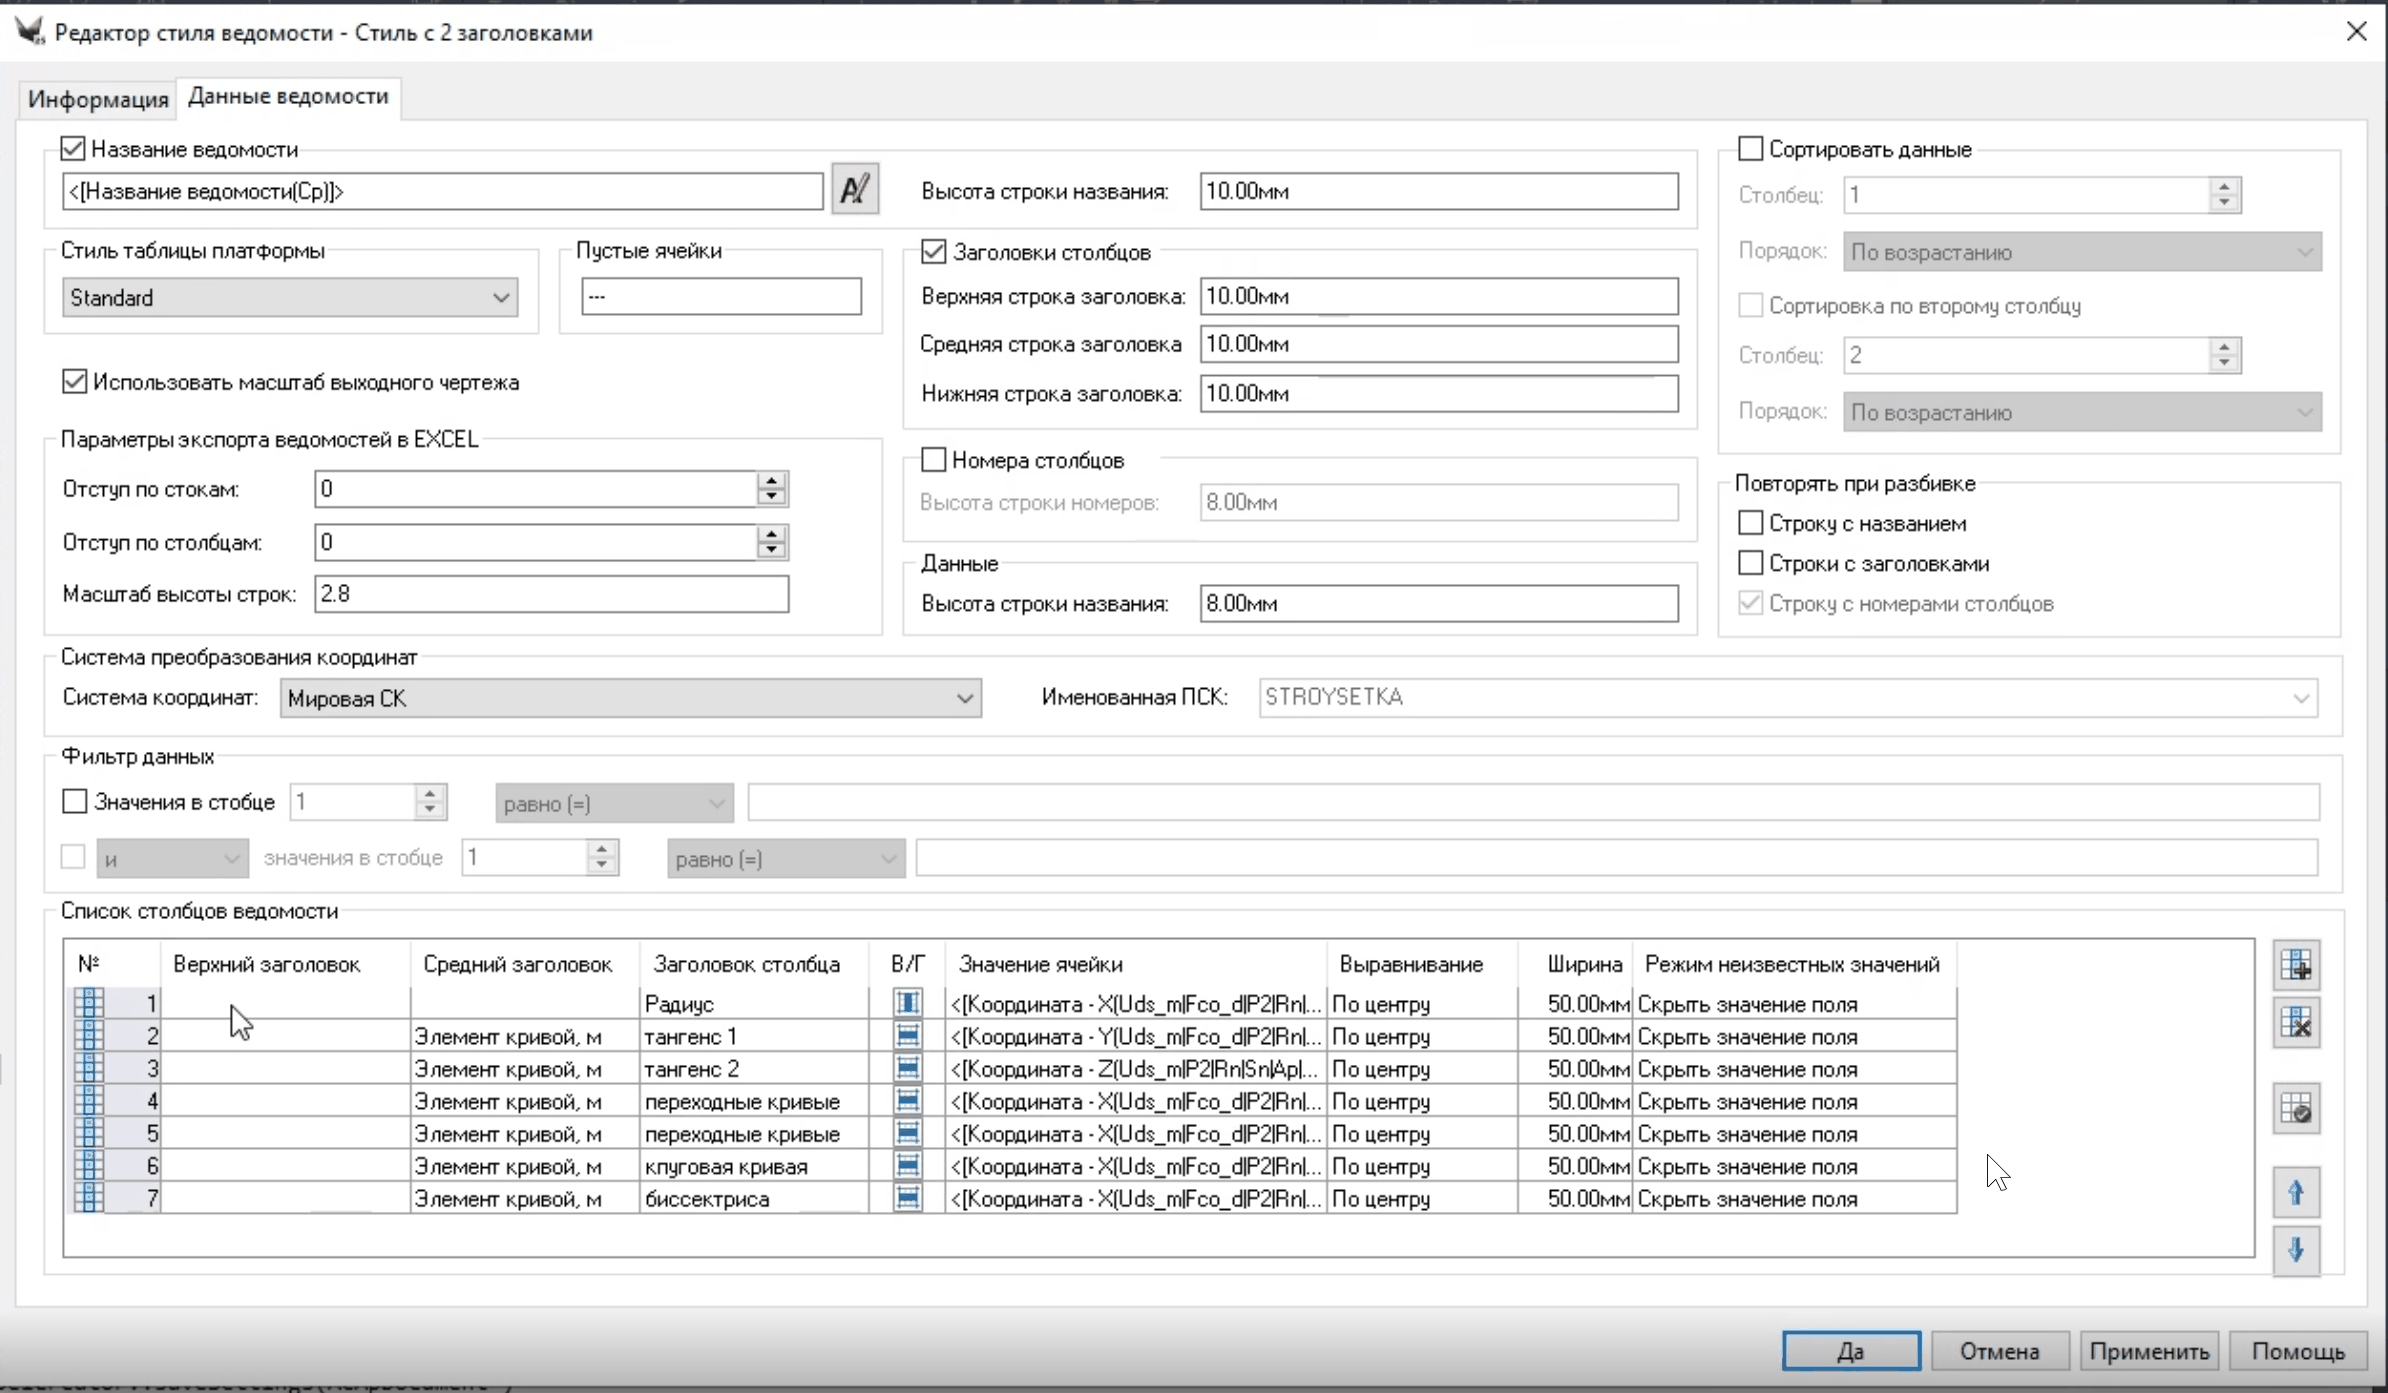
Task: Check Строки с заголовками repeat option
Action: click(1750, 563)
